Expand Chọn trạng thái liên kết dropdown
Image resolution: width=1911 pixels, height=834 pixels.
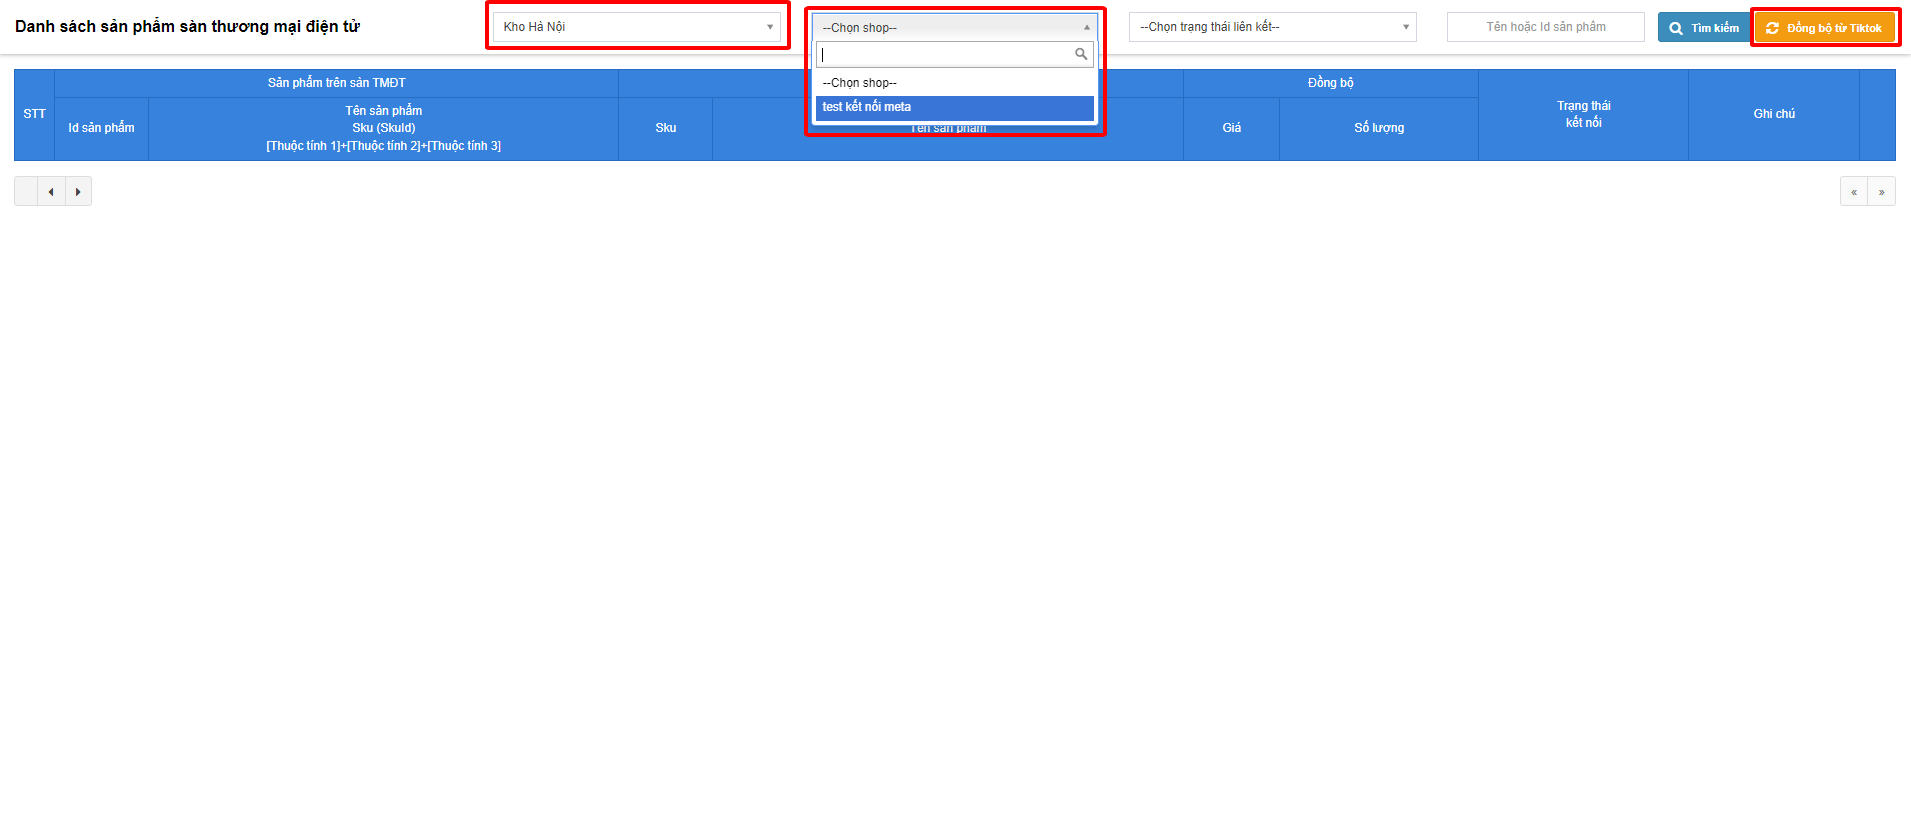[1272, 27]
